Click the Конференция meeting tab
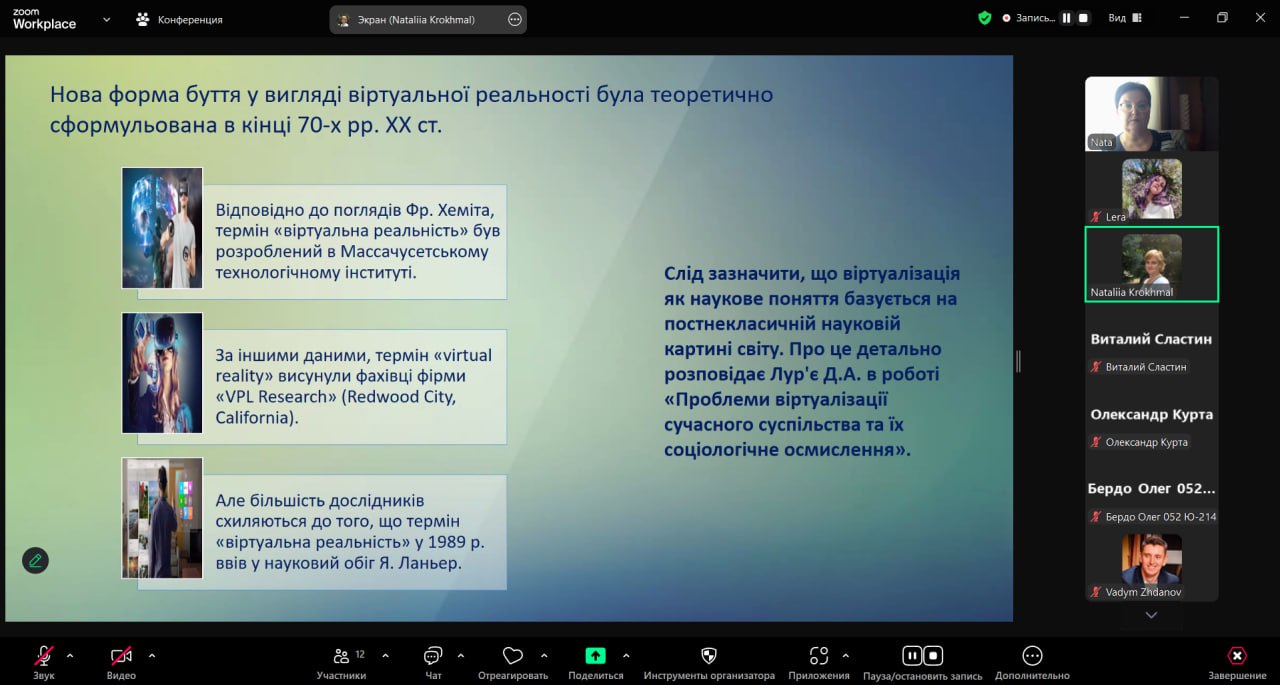Viewport: 1280px width, 685px height. click(x=180, y=19)
